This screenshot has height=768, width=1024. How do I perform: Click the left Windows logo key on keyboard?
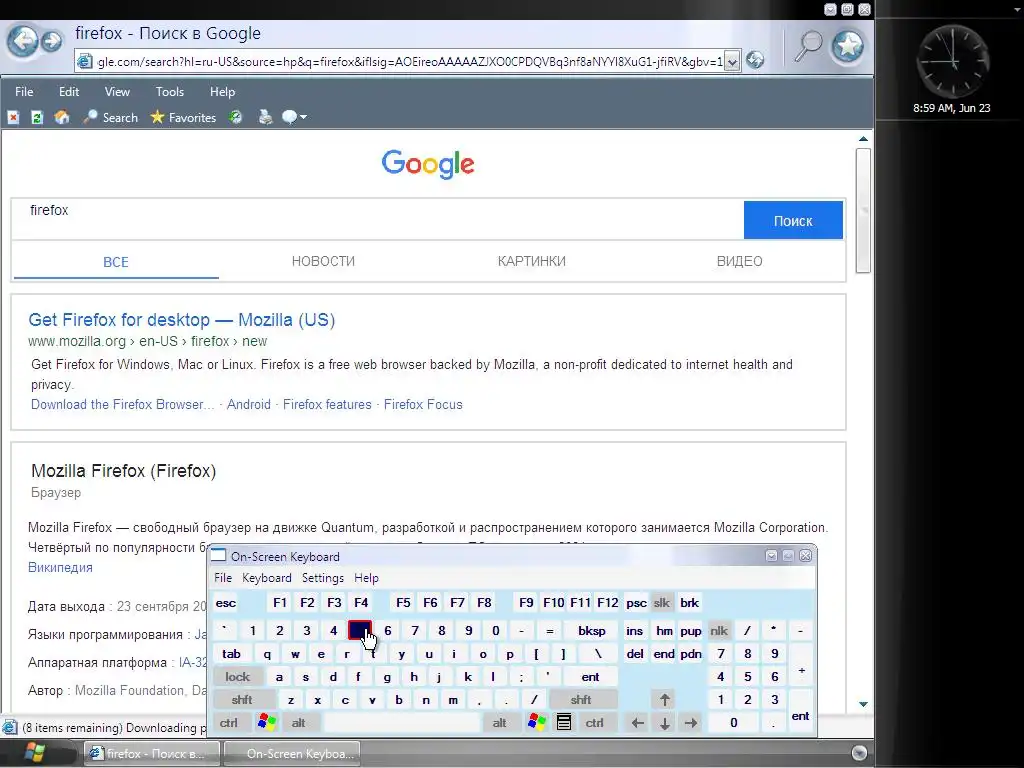pyautogui.click(x=266, y=722)
